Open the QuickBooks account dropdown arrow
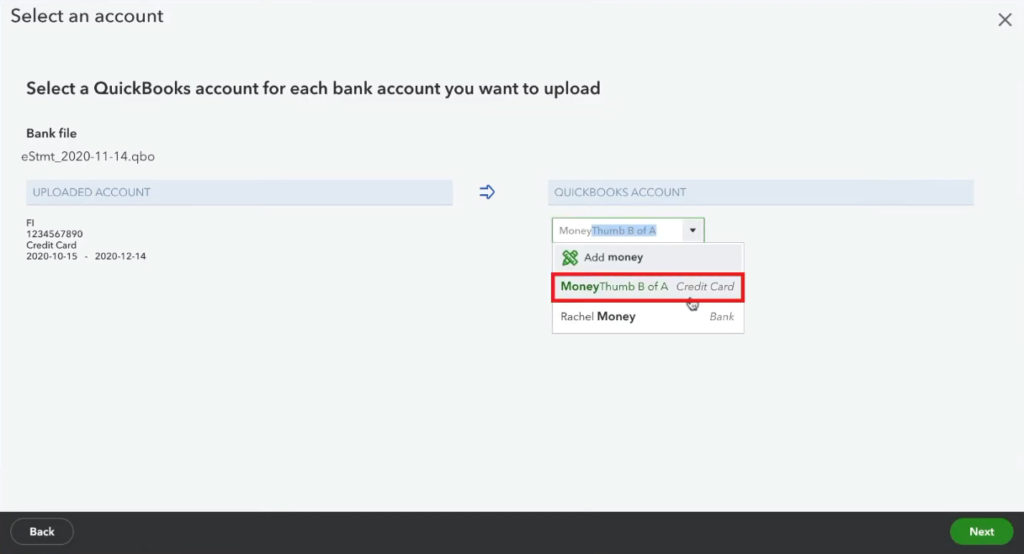The height and width of the screenshot is (554, 1024). pos(693,231)
